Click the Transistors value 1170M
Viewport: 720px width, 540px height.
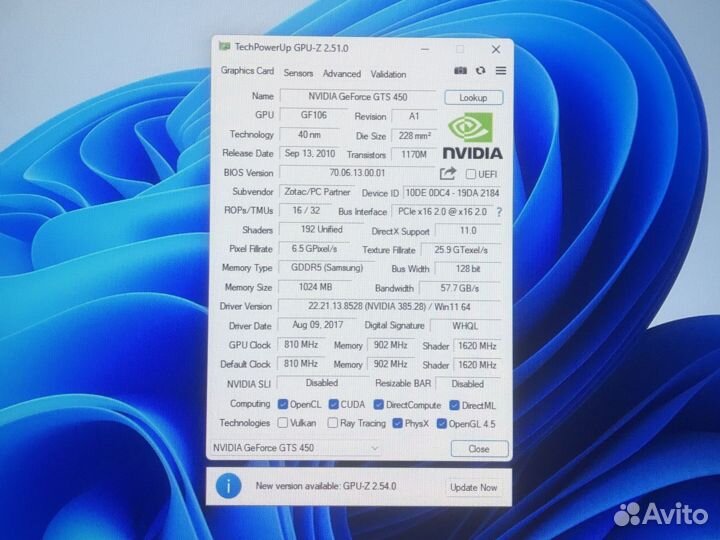point(414,155)
